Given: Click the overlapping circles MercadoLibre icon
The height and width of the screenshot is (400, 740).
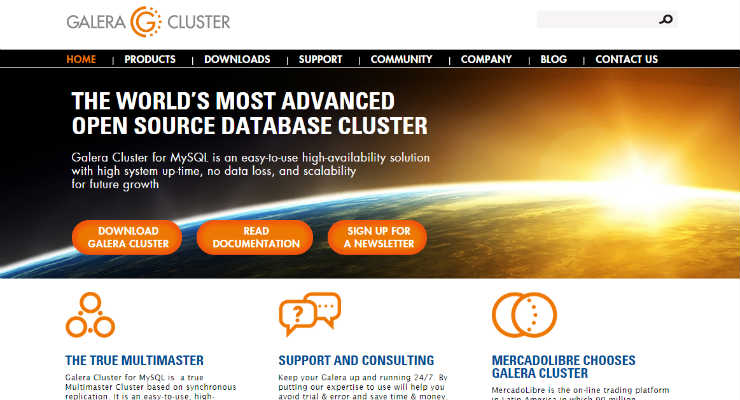Looking at the screenshot, I should (x=524, y=315).
